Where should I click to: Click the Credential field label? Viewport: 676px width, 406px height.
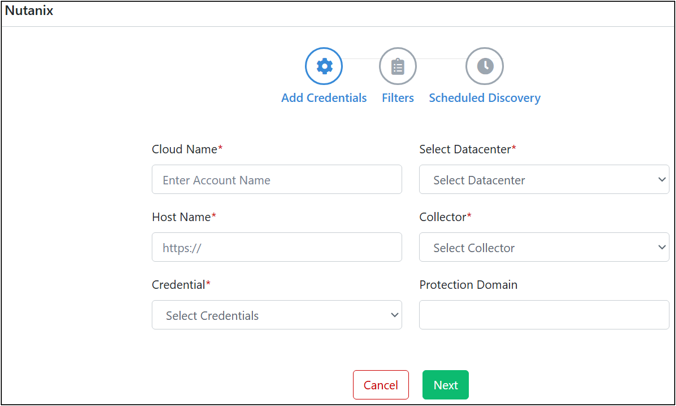click(181, 284)
